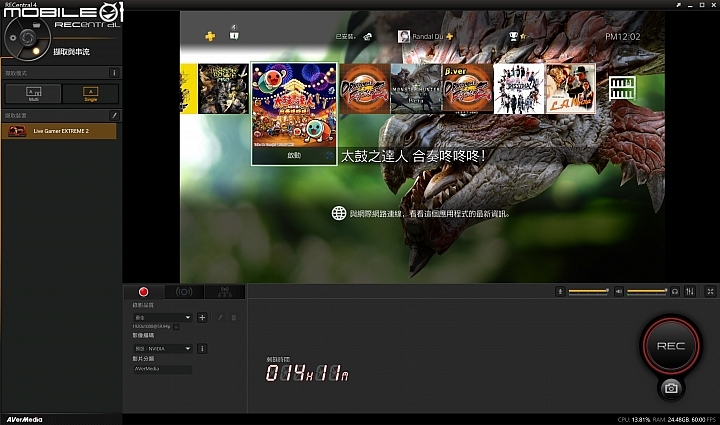Mute the system speaker icon
This screenshot has width=720, height=425.
pyautogui.click(x=619, y=291)
